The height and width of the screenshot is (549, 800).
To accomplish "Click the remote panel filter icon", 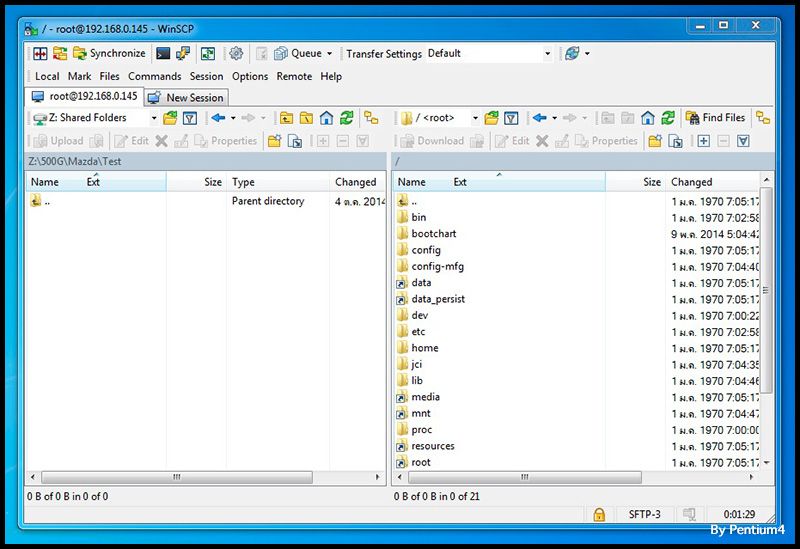I will 511,118.
